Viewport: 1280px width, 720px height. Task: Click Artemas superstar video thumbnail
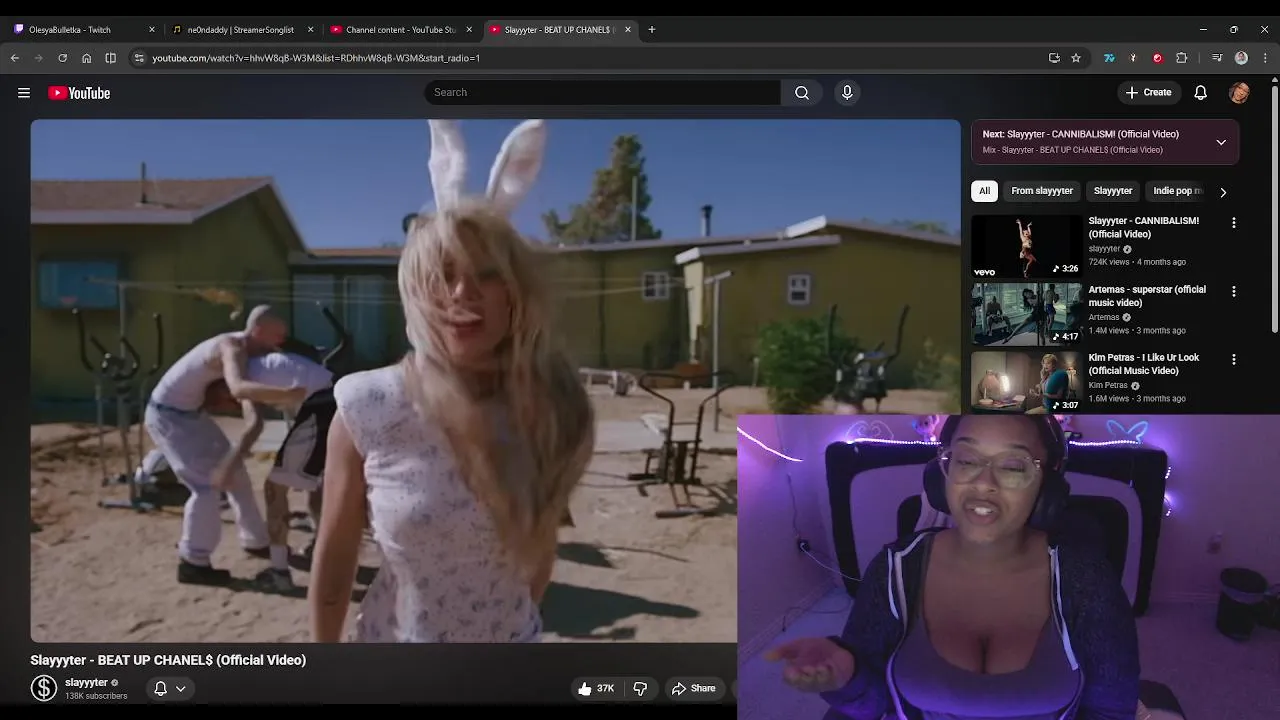(1027, 314)
